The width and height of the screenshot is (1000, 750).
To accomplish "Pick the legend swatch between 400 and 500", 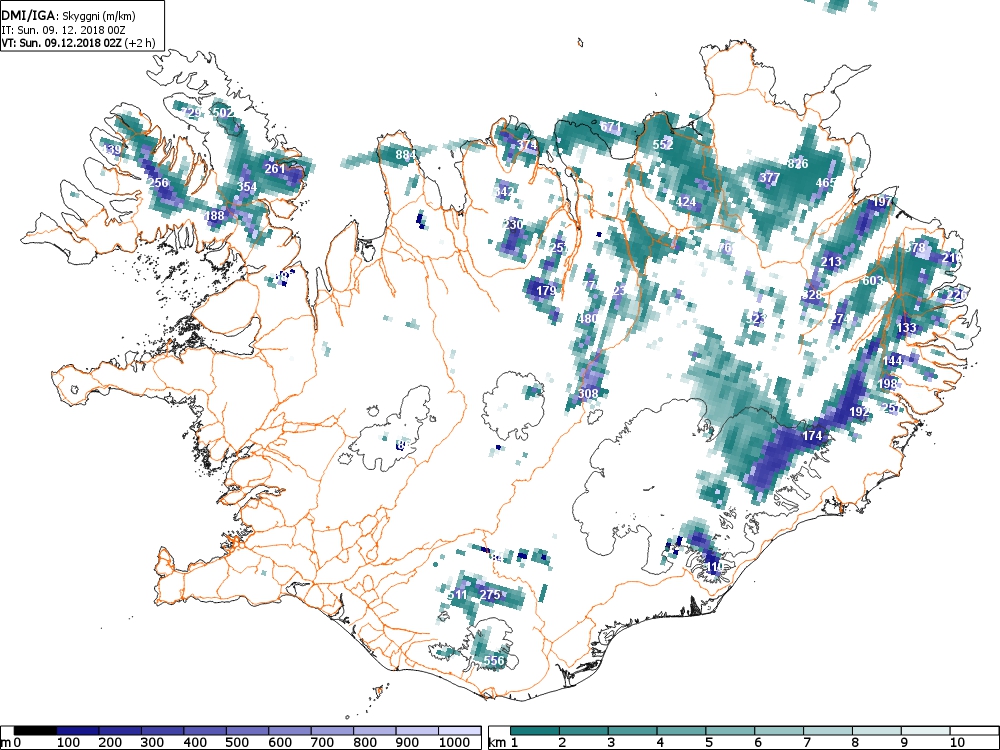I will click(x=205, y=731).
